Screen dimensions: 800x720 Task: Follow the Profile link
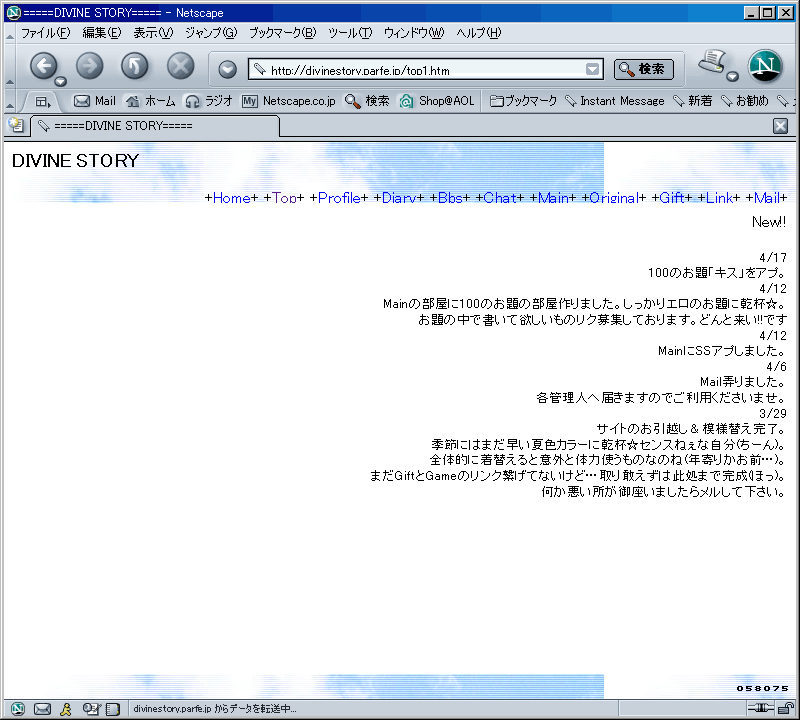(339, 198)
